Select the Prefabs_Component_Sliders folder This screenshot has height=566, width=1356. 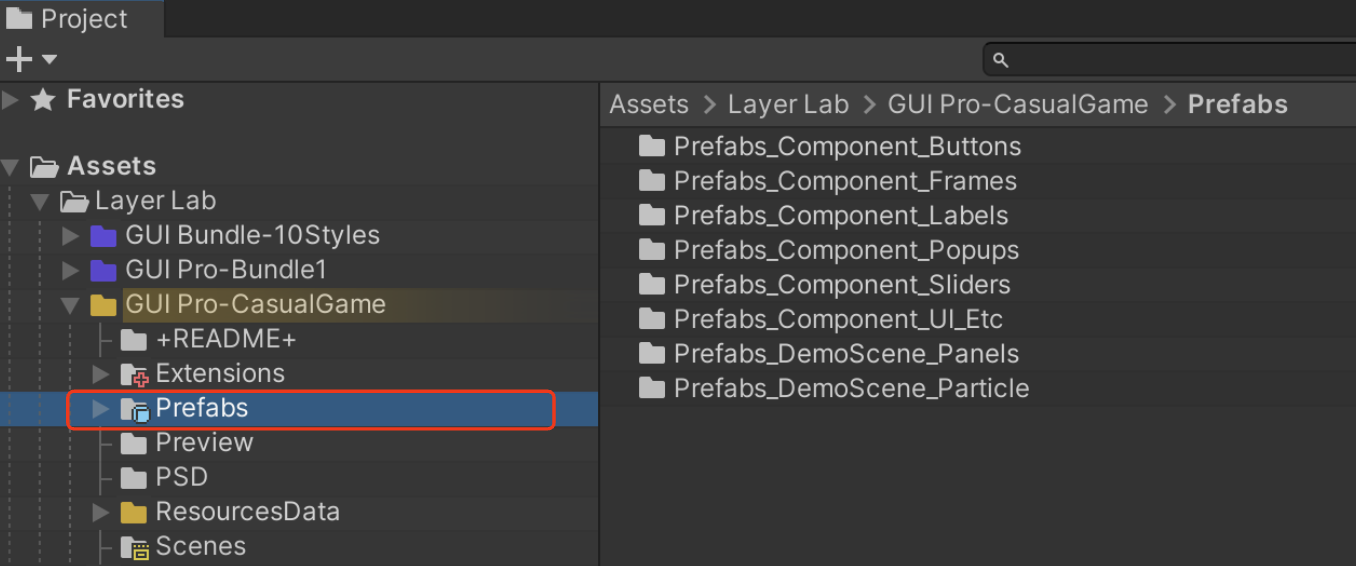(x=825, y=285)
